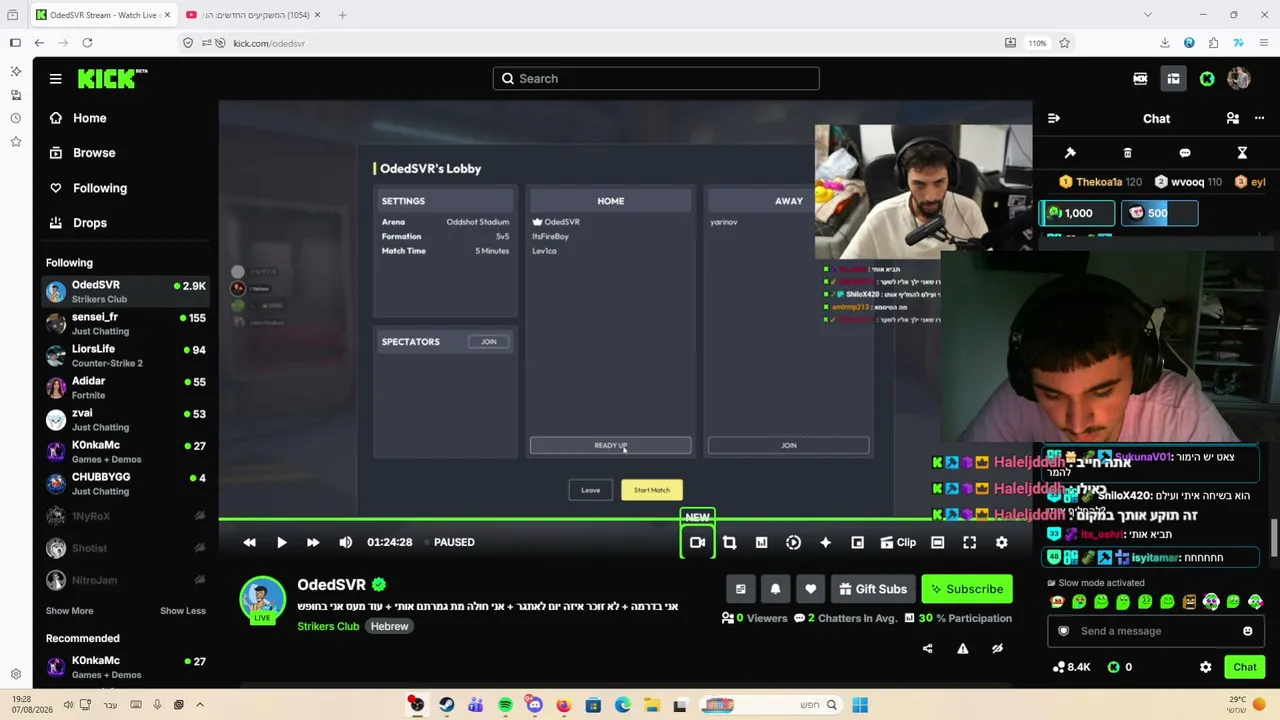Open the channel news panel icon

click(740, 589)
